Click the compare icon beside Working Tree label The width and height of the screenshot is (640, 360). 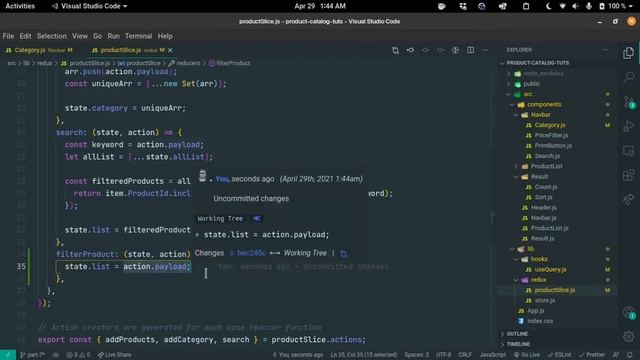[x=257, y=218]
